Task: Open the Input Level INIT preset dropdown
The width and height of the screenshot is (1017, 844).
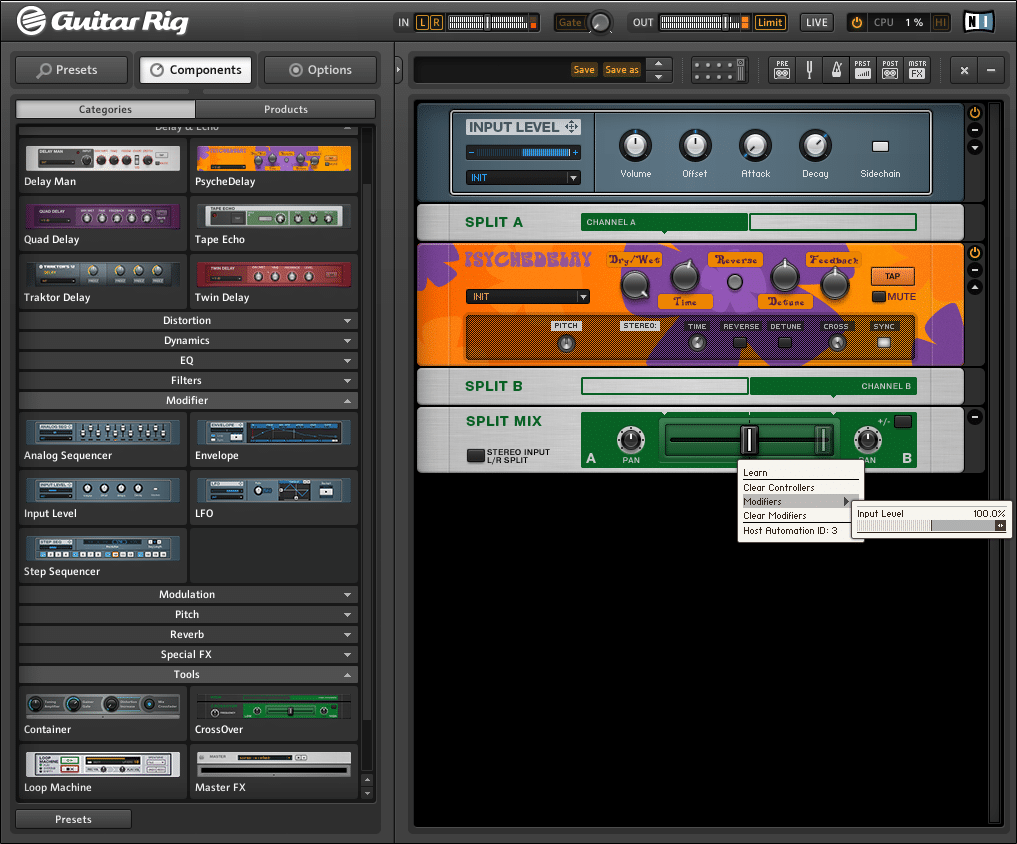Action: 523,177
